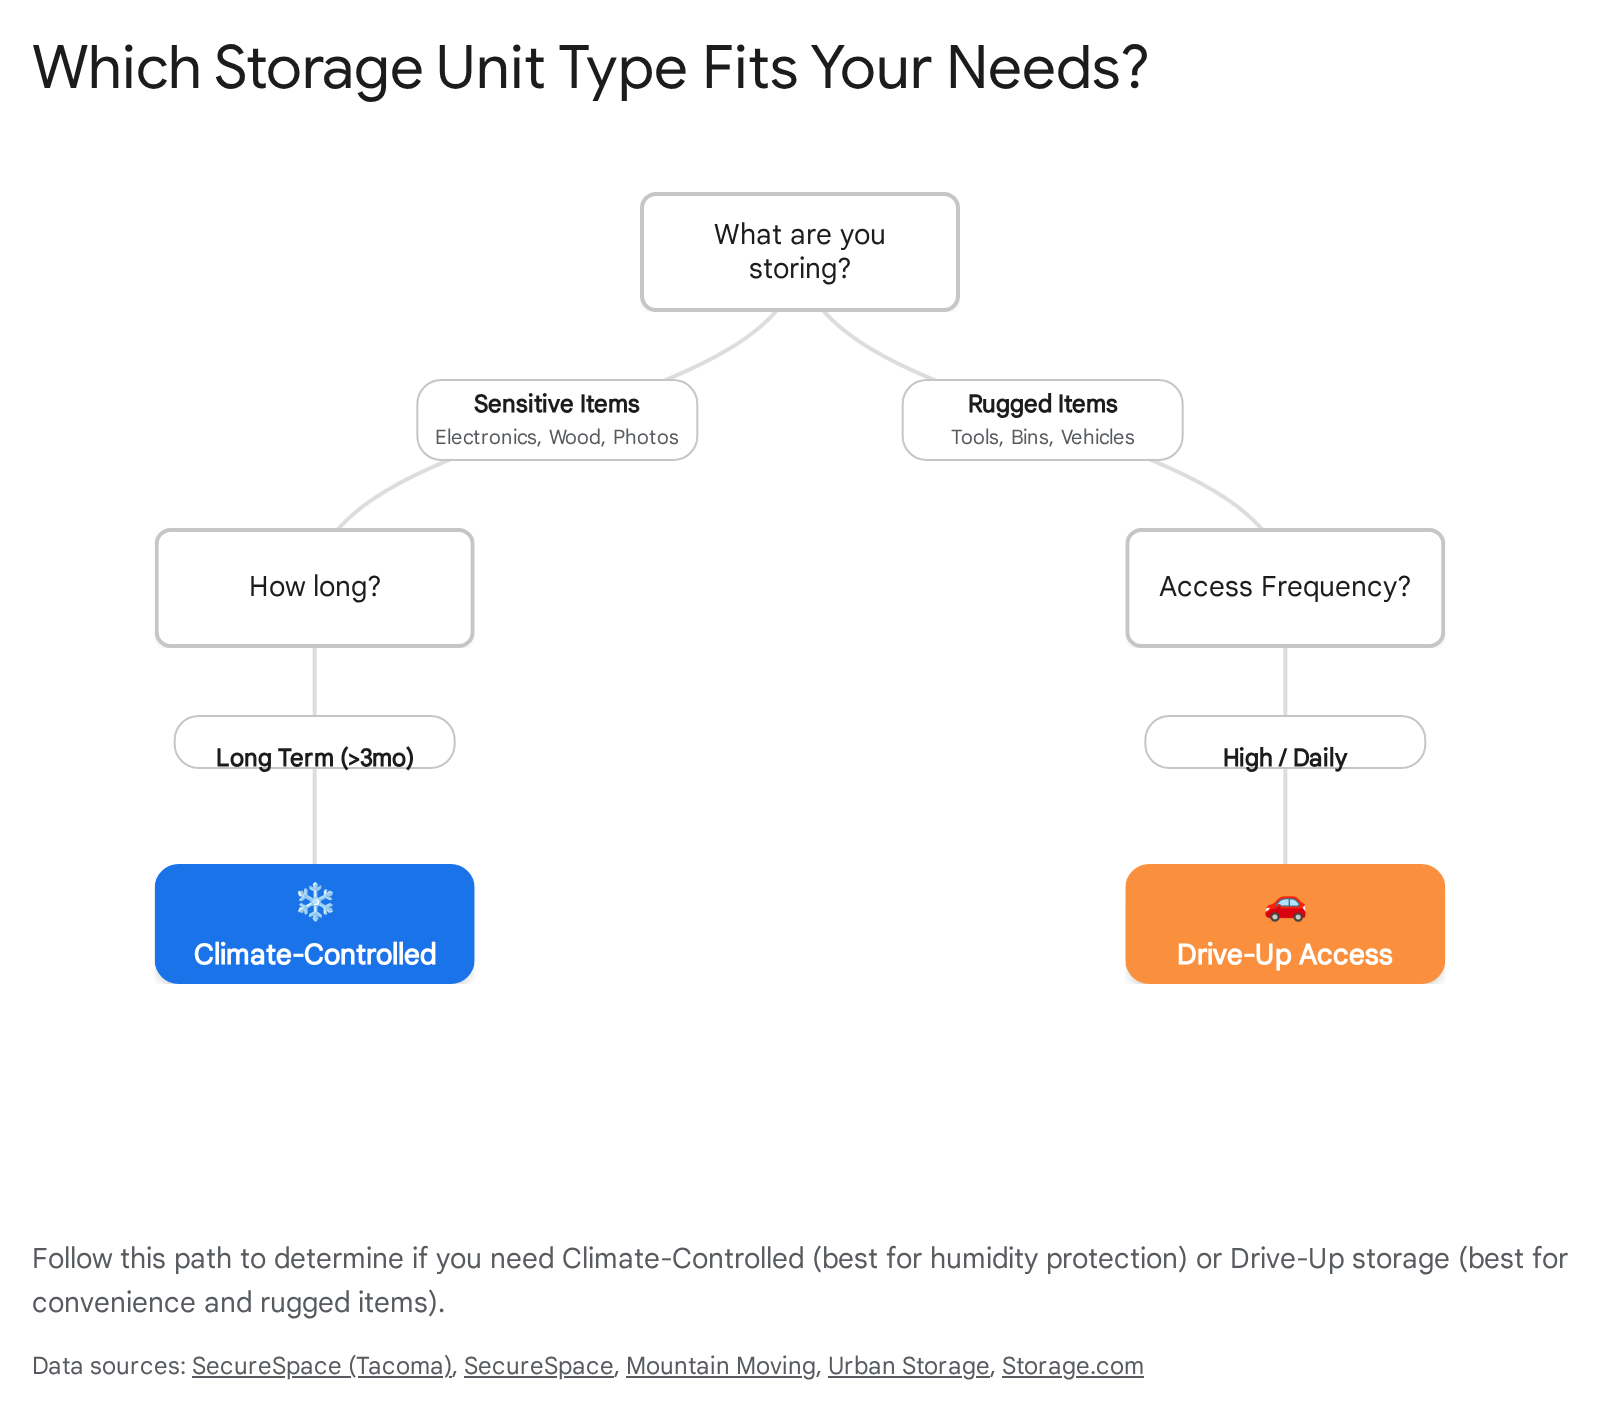This screenshot has width=1600, height=1414.
Task: Click the 'Access Frequency?' question node
Action: [1284, 587]
